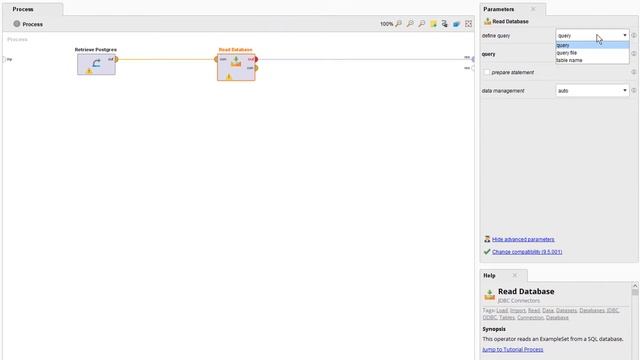Click Read Database con input port
The height and width of the screenshot is (360, 640).
point(216,59)
